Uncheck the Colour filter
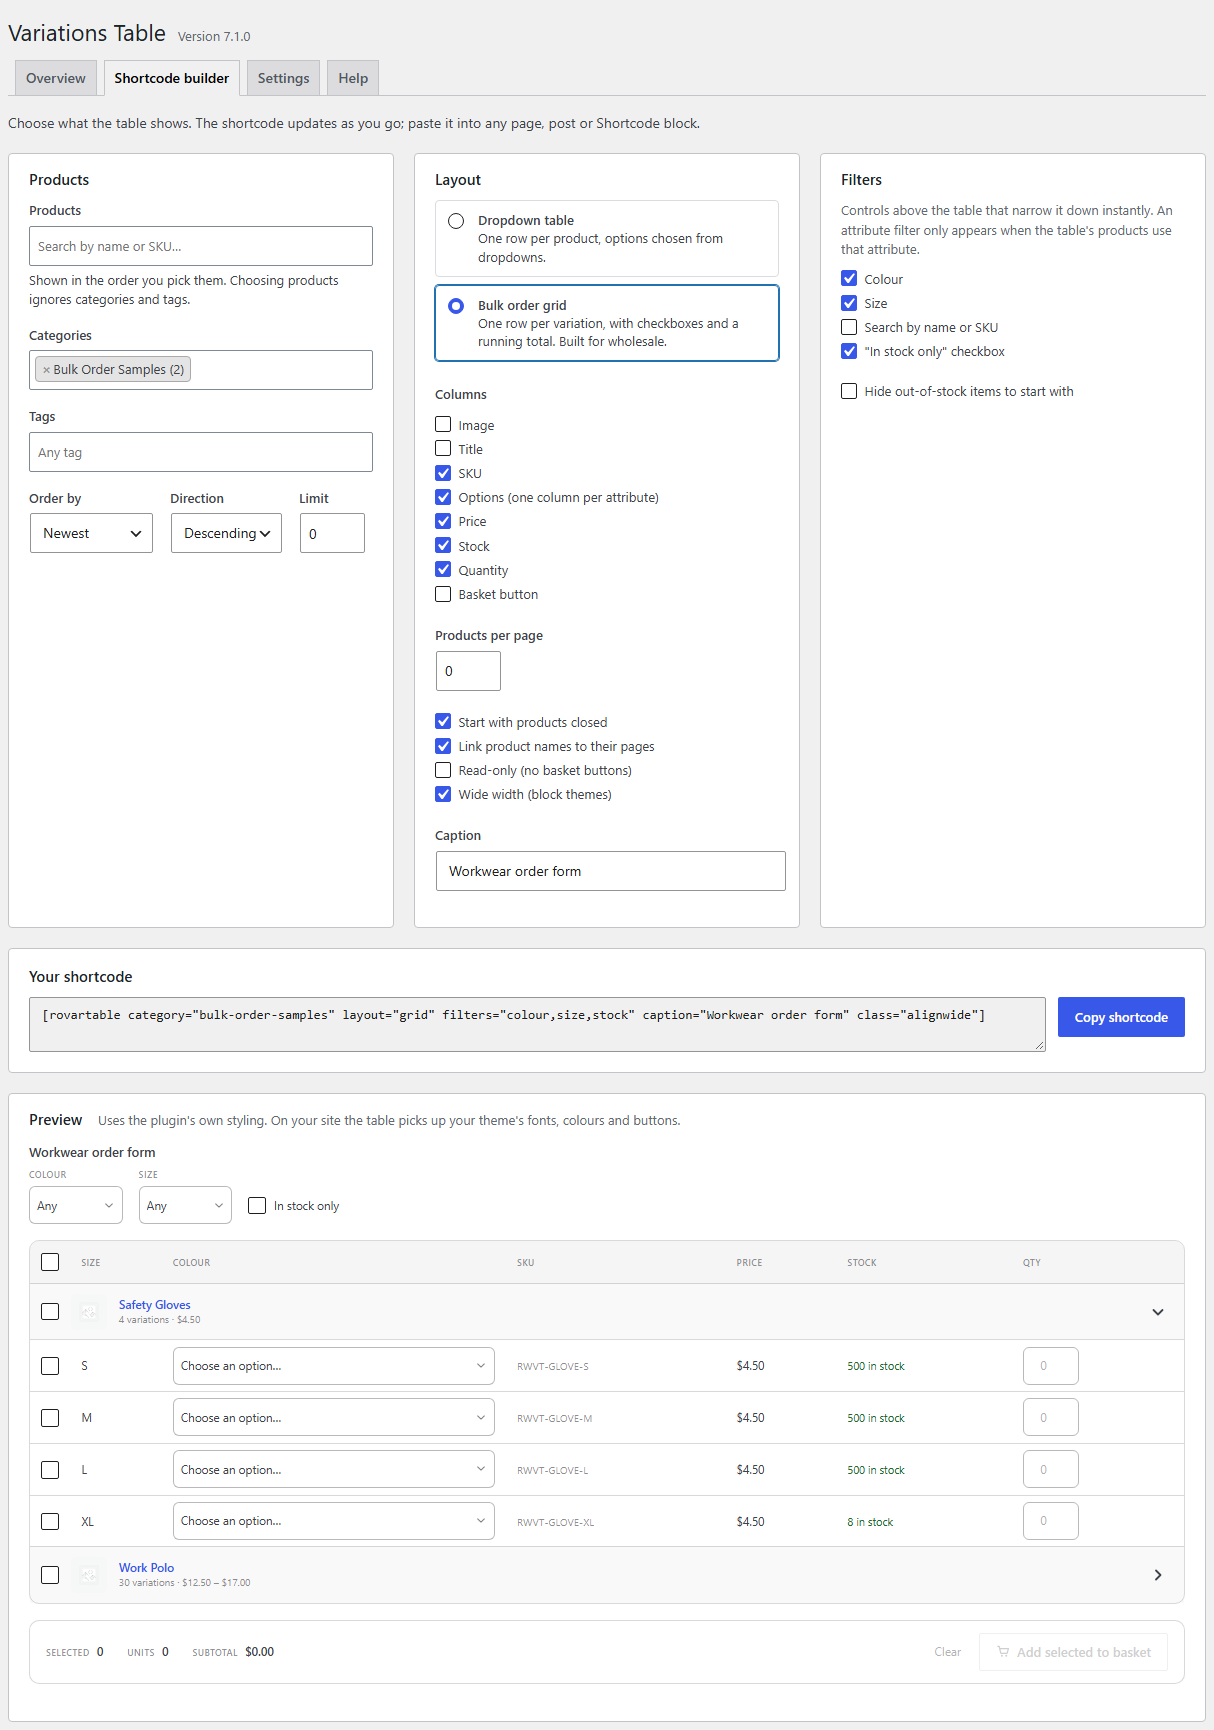 849,279
